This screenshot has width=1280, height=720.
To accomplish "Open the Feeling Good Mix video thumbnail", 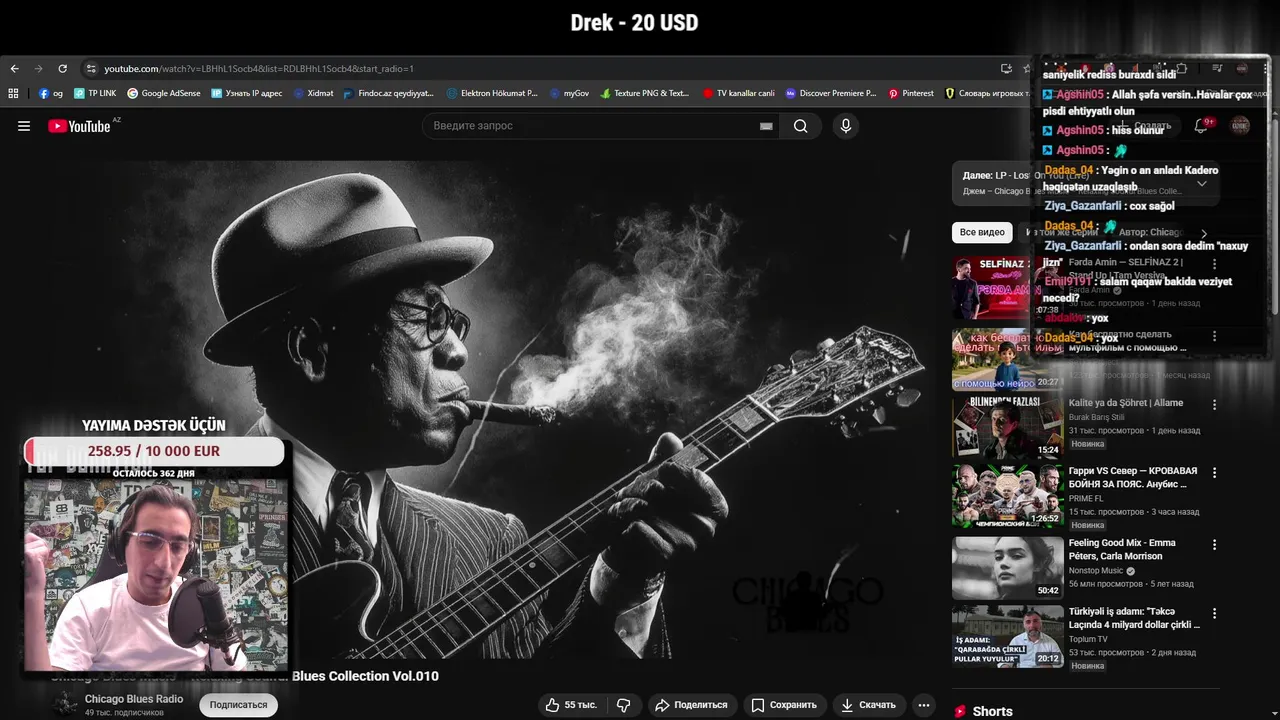I will 1007,568.
